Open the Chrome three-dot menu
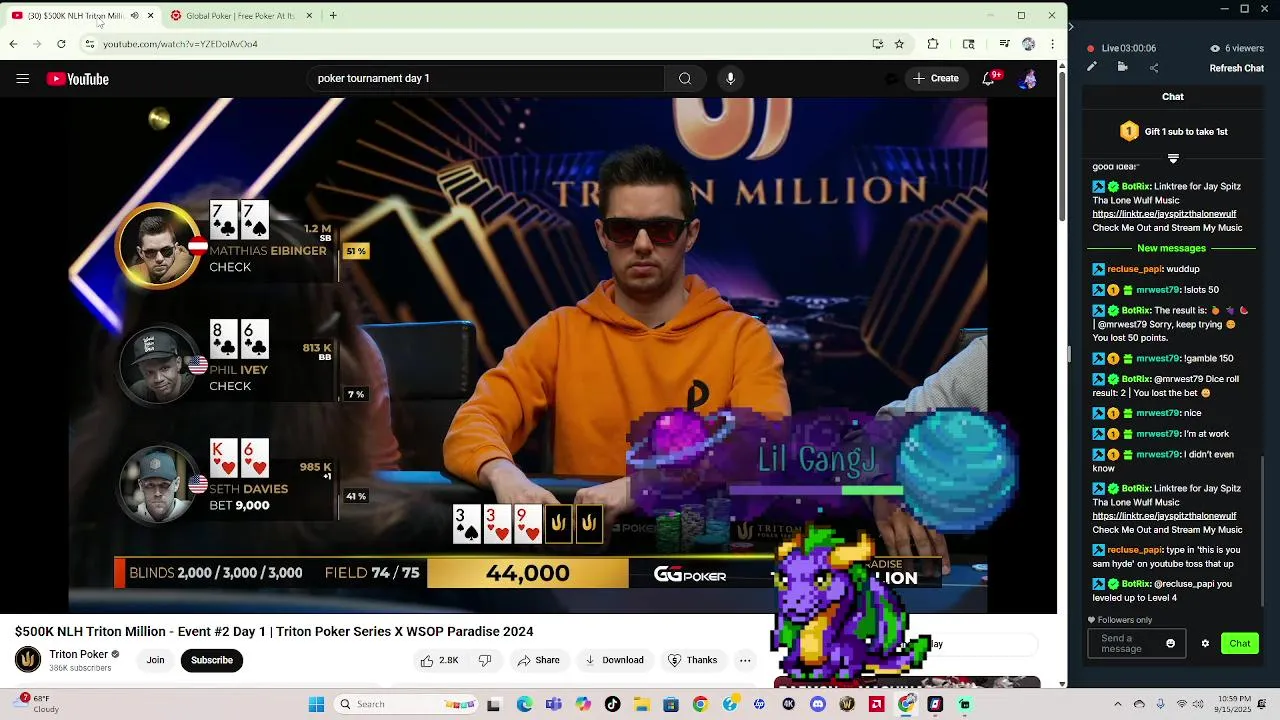1280x720 pixels. [x=1052, y=44]
